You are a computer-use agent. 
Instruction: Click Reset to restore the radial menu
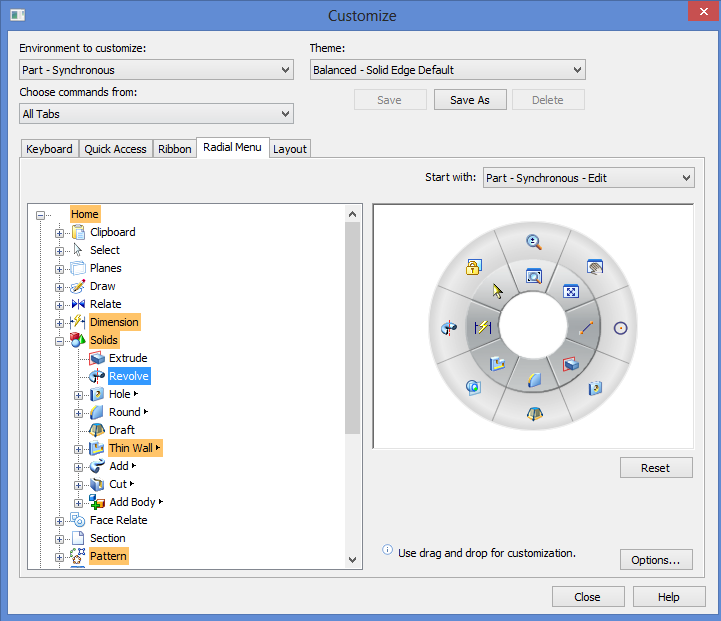(x=656, y=468)
